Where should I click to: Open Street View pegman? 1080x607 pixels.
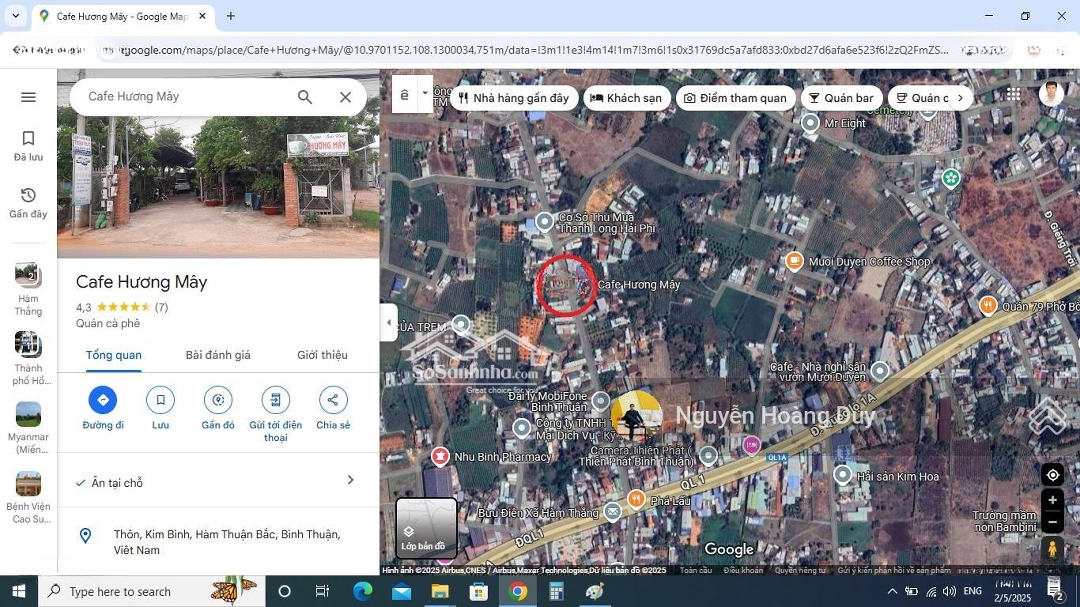tap(1051, 549)
